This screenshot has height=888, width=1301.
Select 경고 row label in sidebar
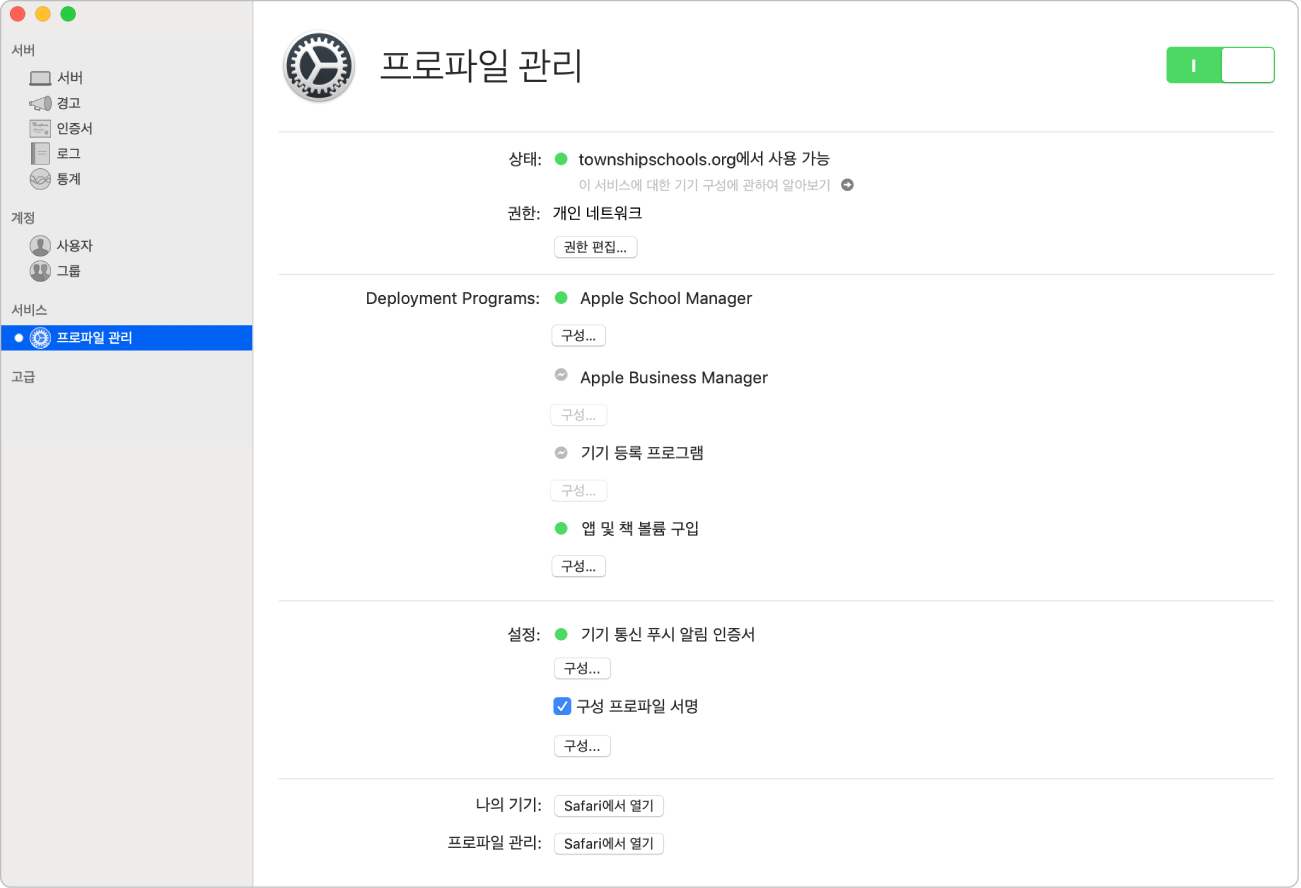pyautogui.click(x=69, y=103)
